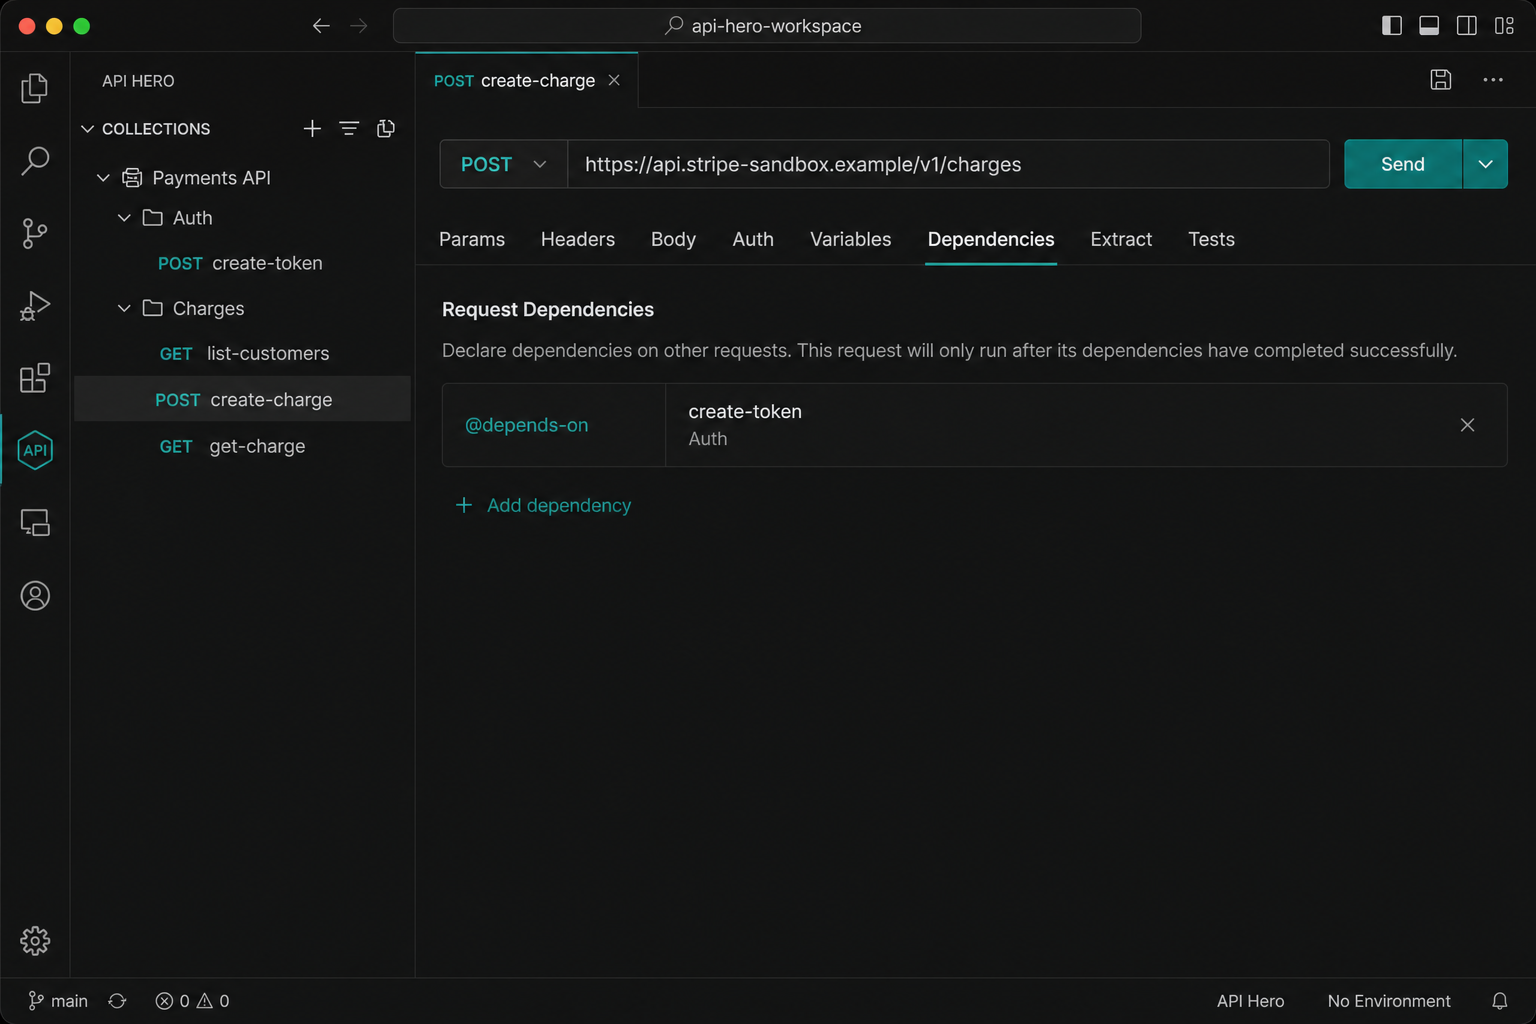Open the Accounts profile icon
1536x1024 pixels.
[35, 596]
